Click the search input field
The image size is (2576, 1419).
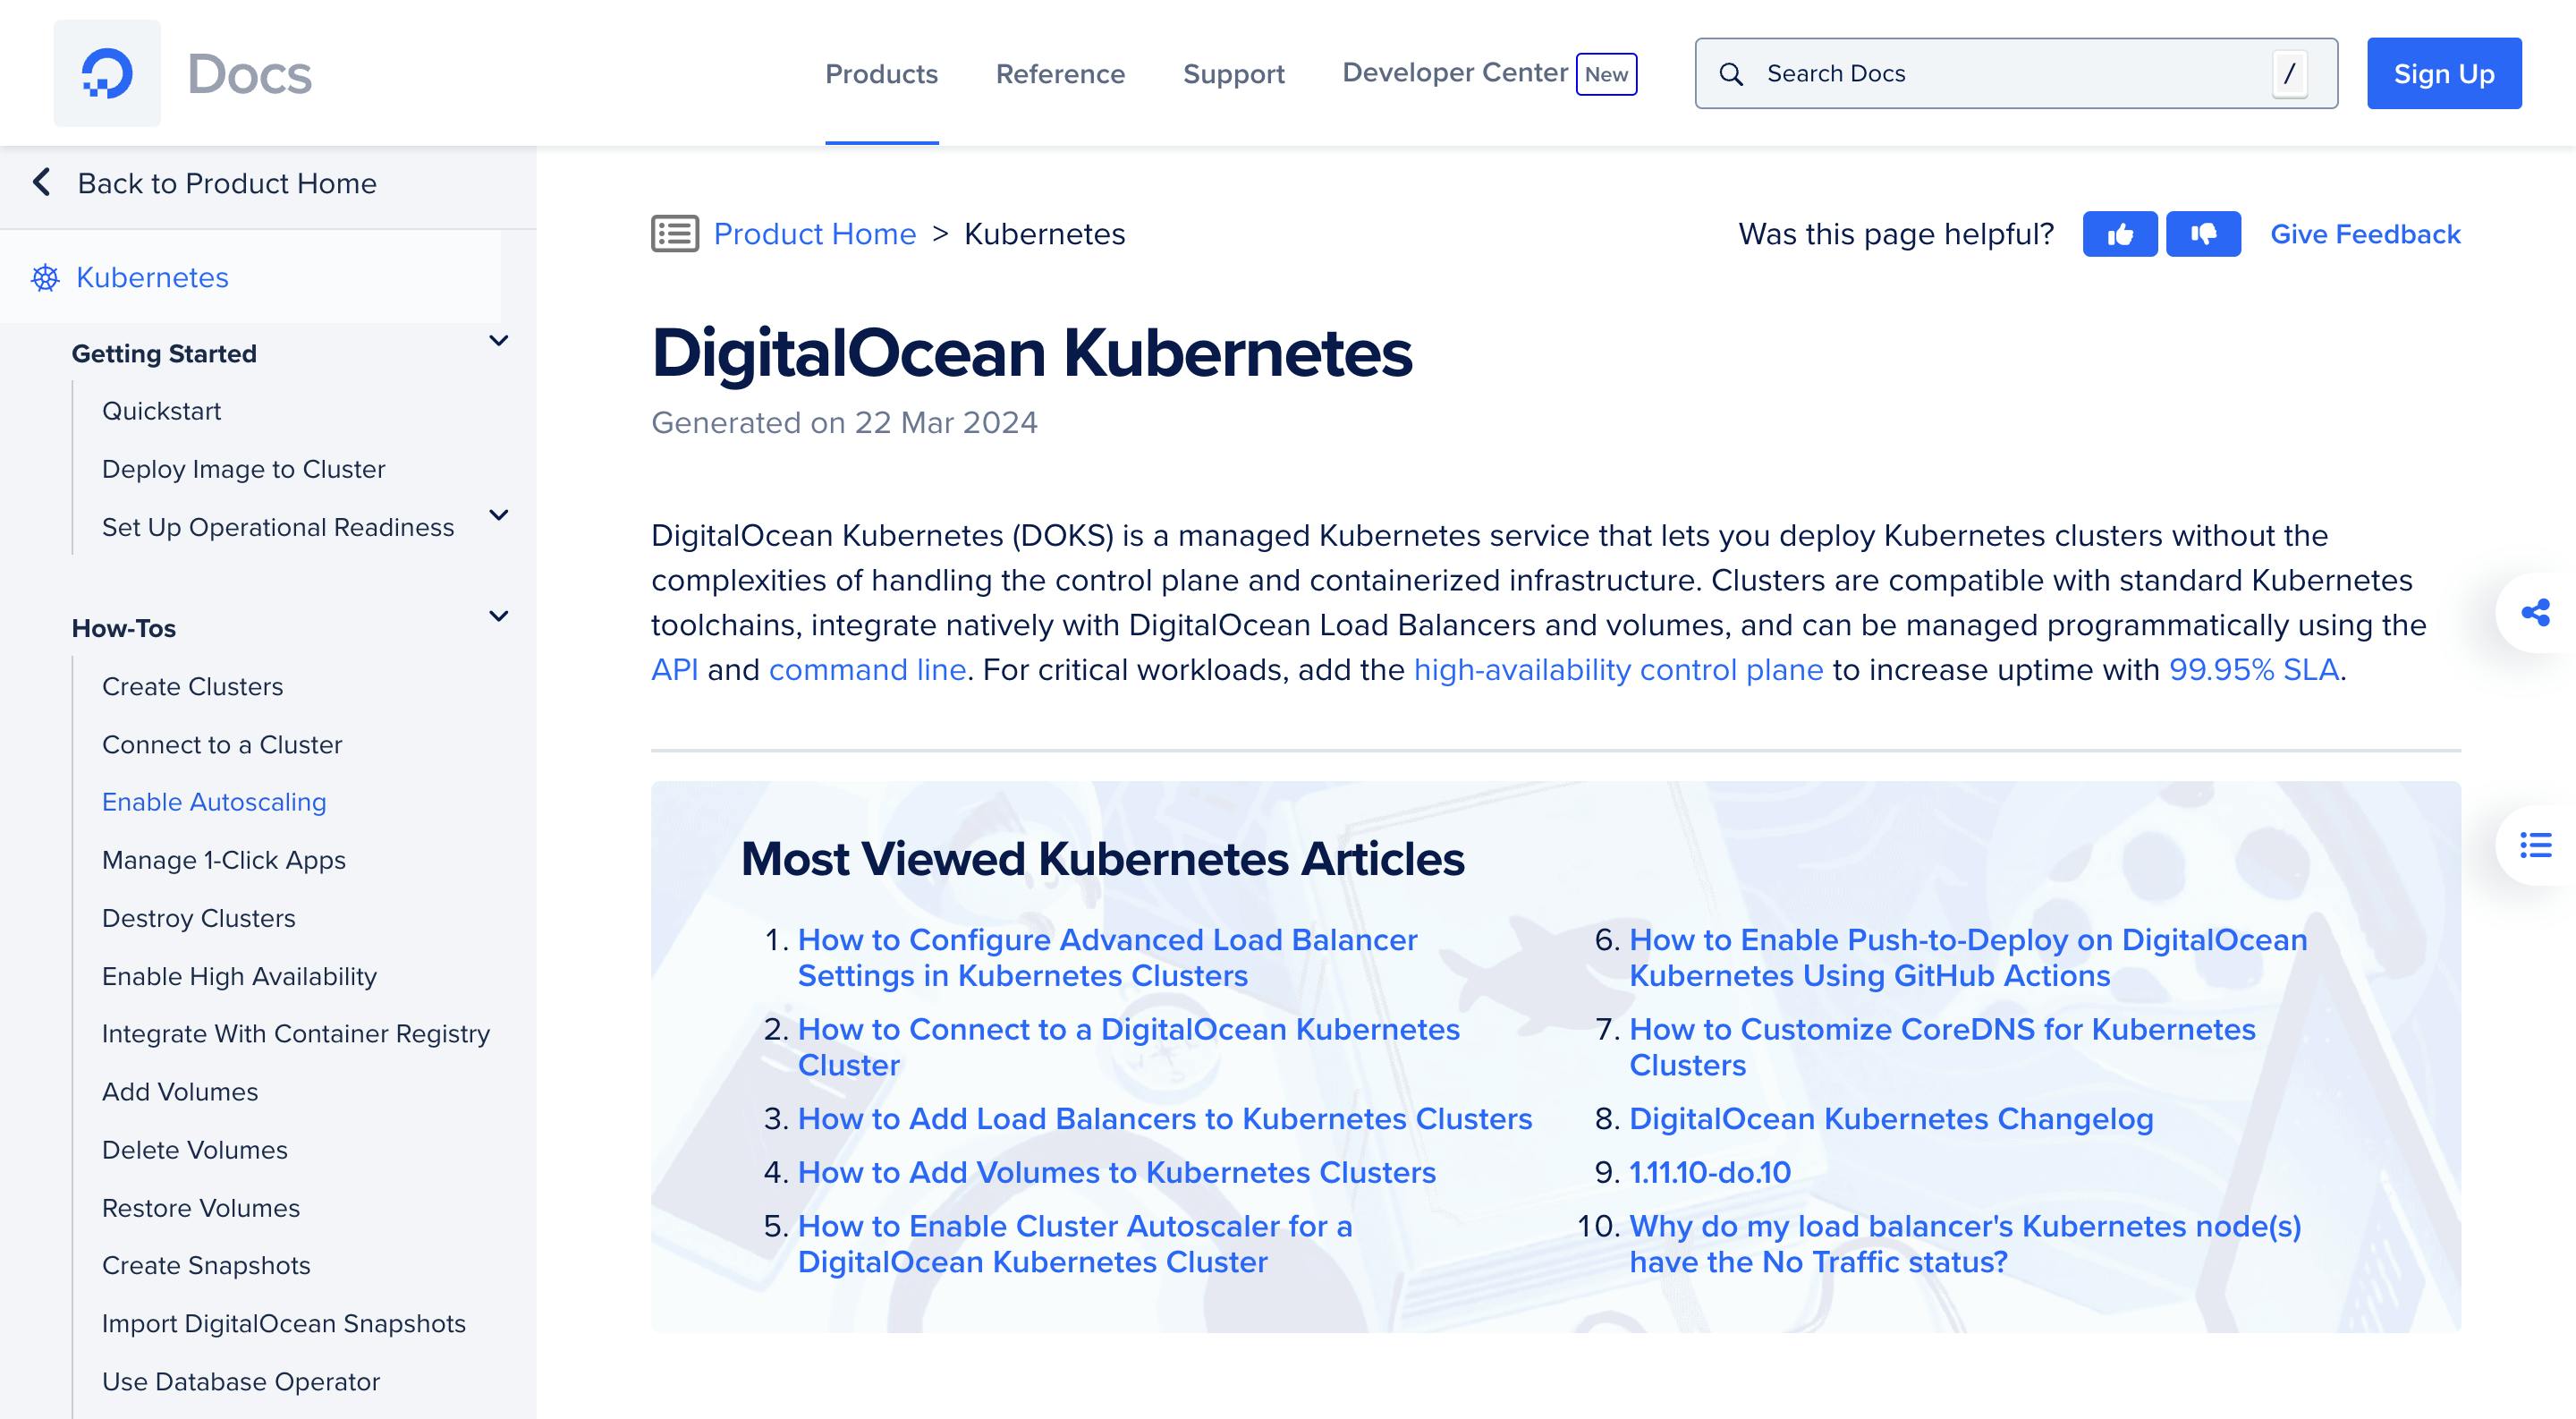[2015, 73]
